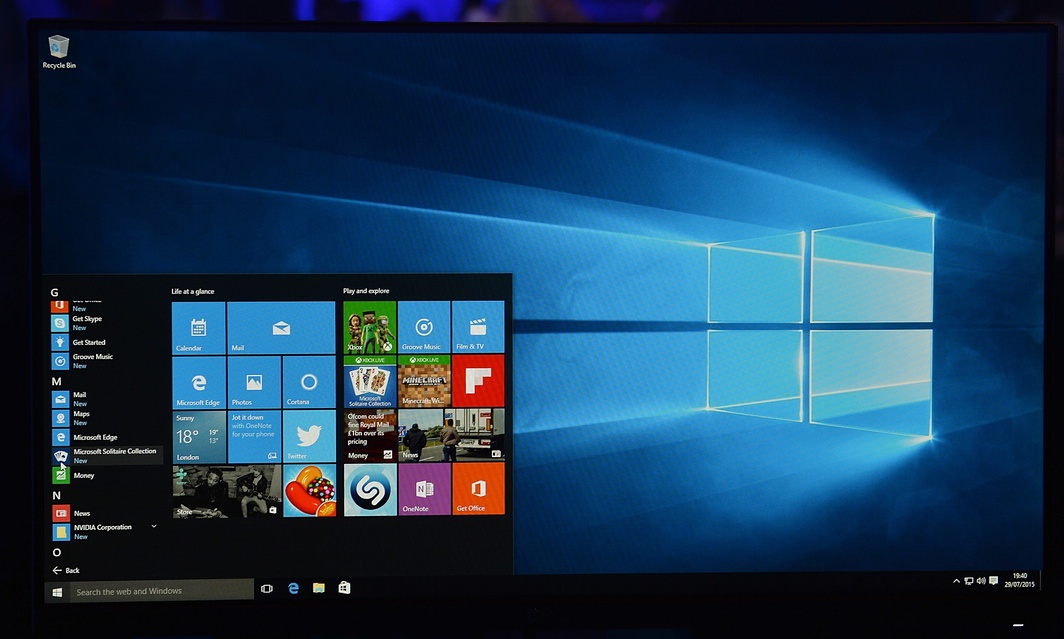1064x639 pixels.
Task: Launch the Shazam tile
Action: coord(369,489)
